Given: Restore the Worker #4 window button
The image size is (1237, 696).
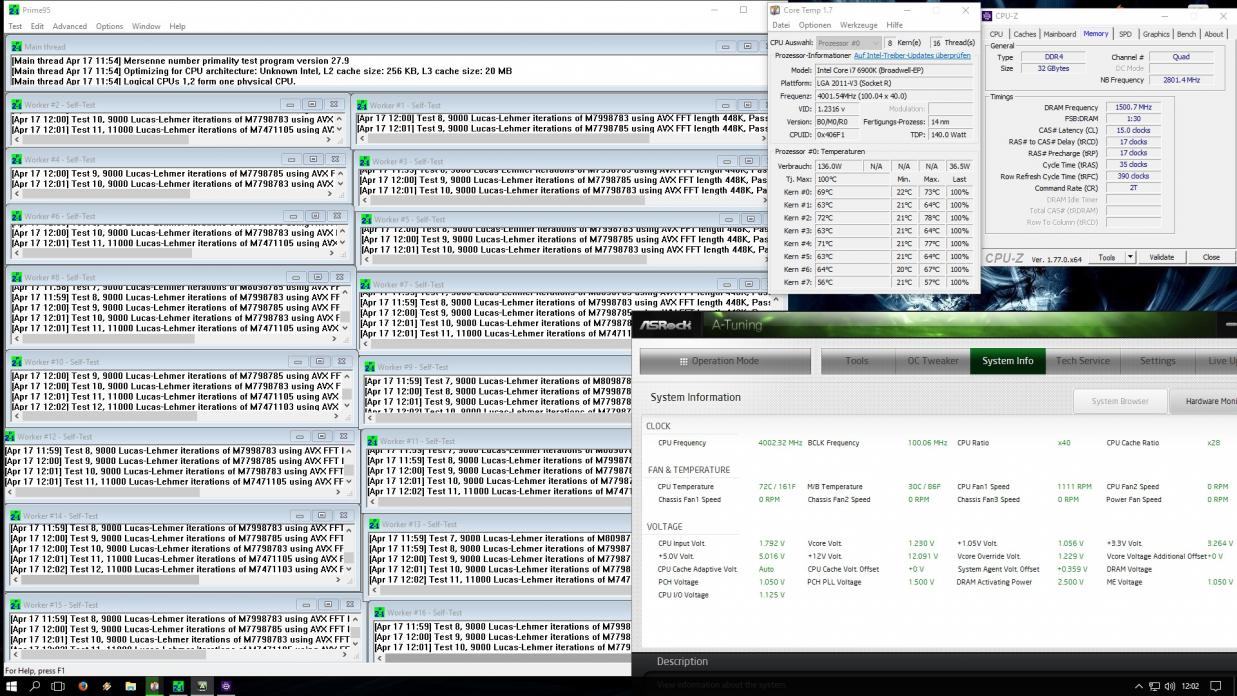Looking at the screenshot, I should pyautogui.click(x=312, y=159).
